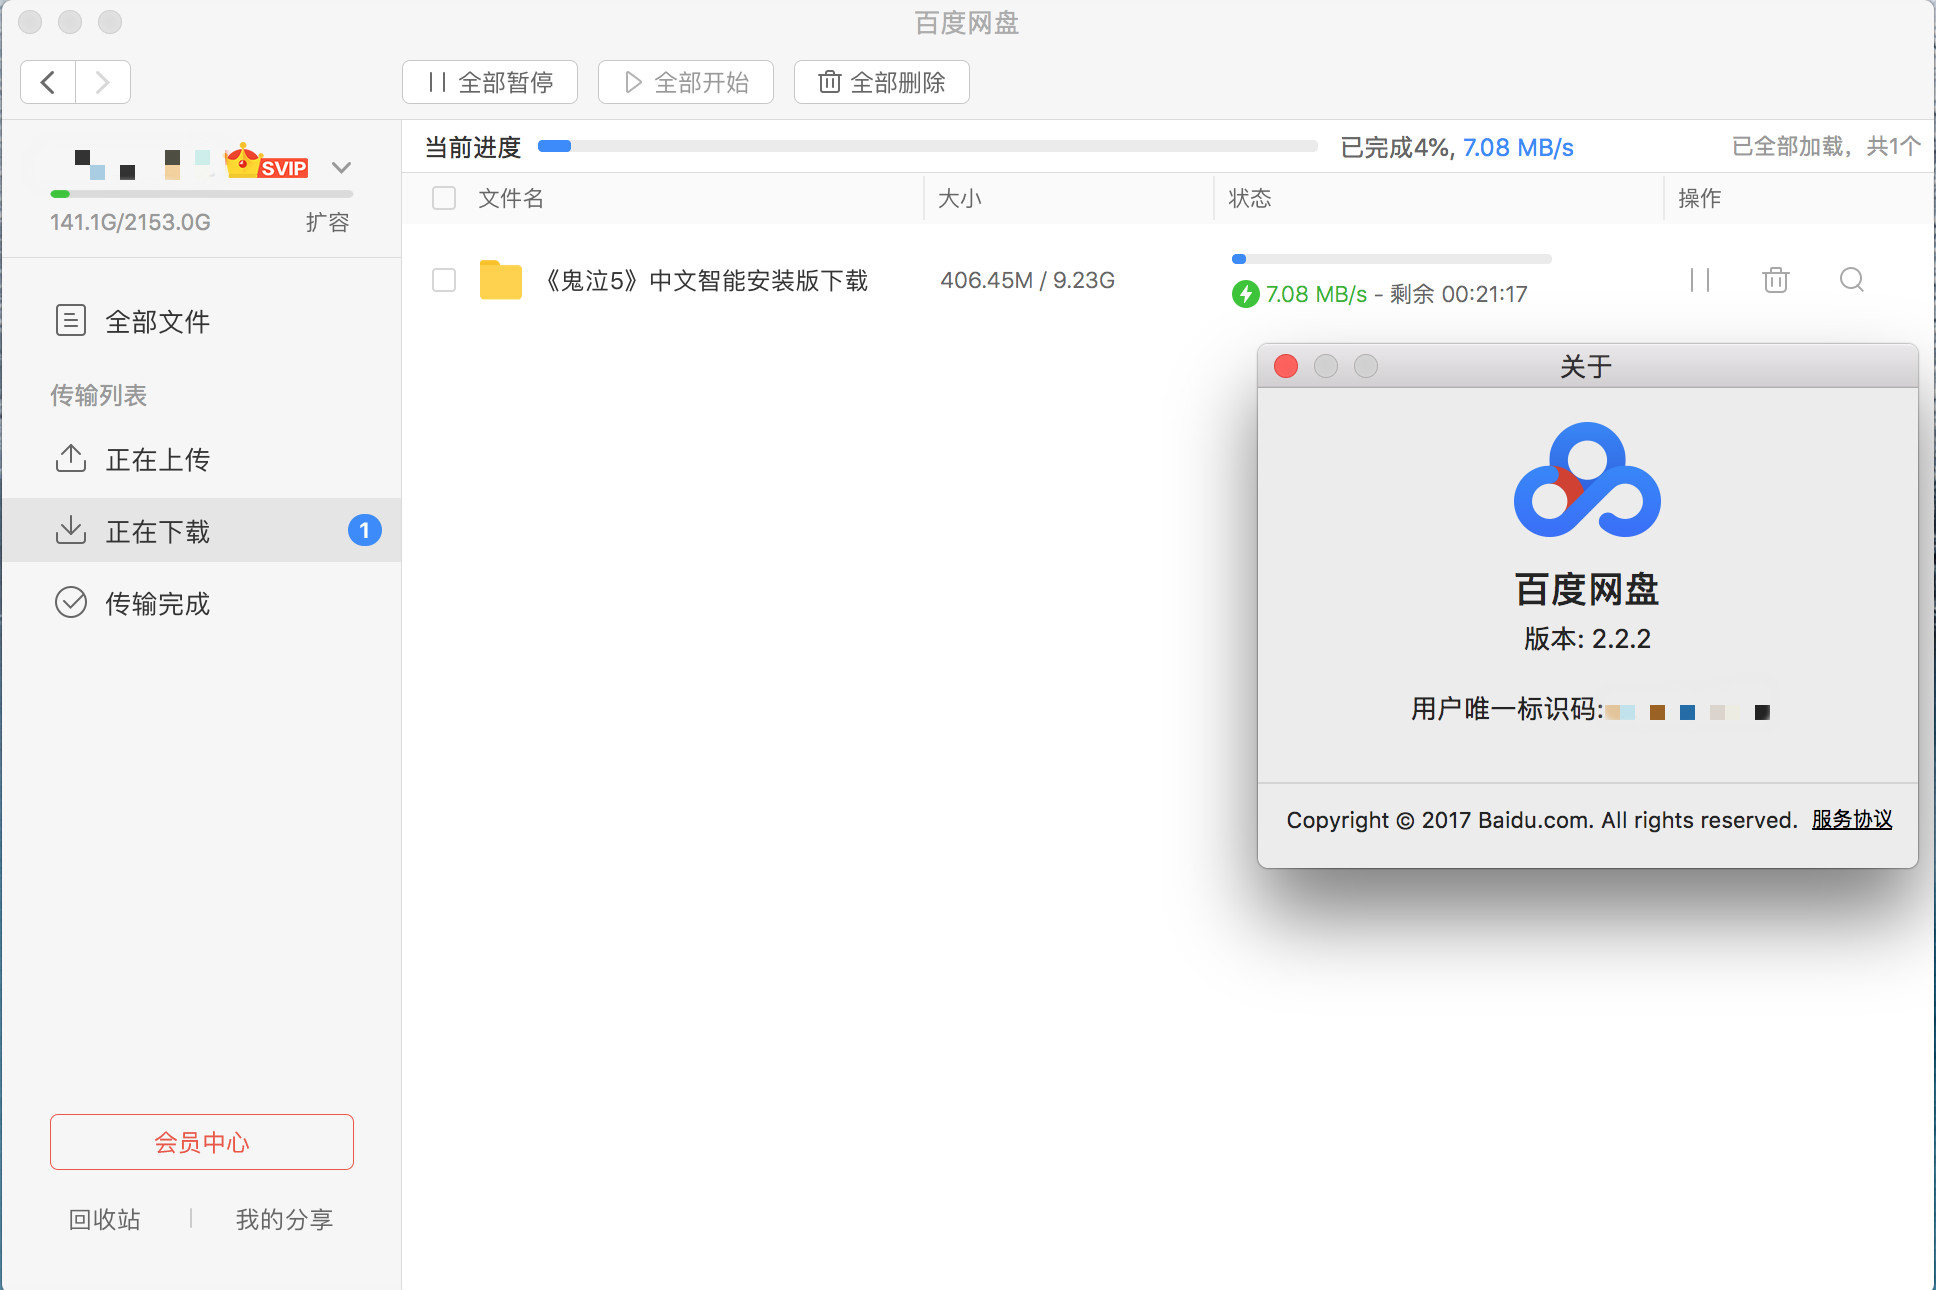Open the 传输完成 list
The height and width of the screenshot is (1290, 1936).
click(157, 603)
